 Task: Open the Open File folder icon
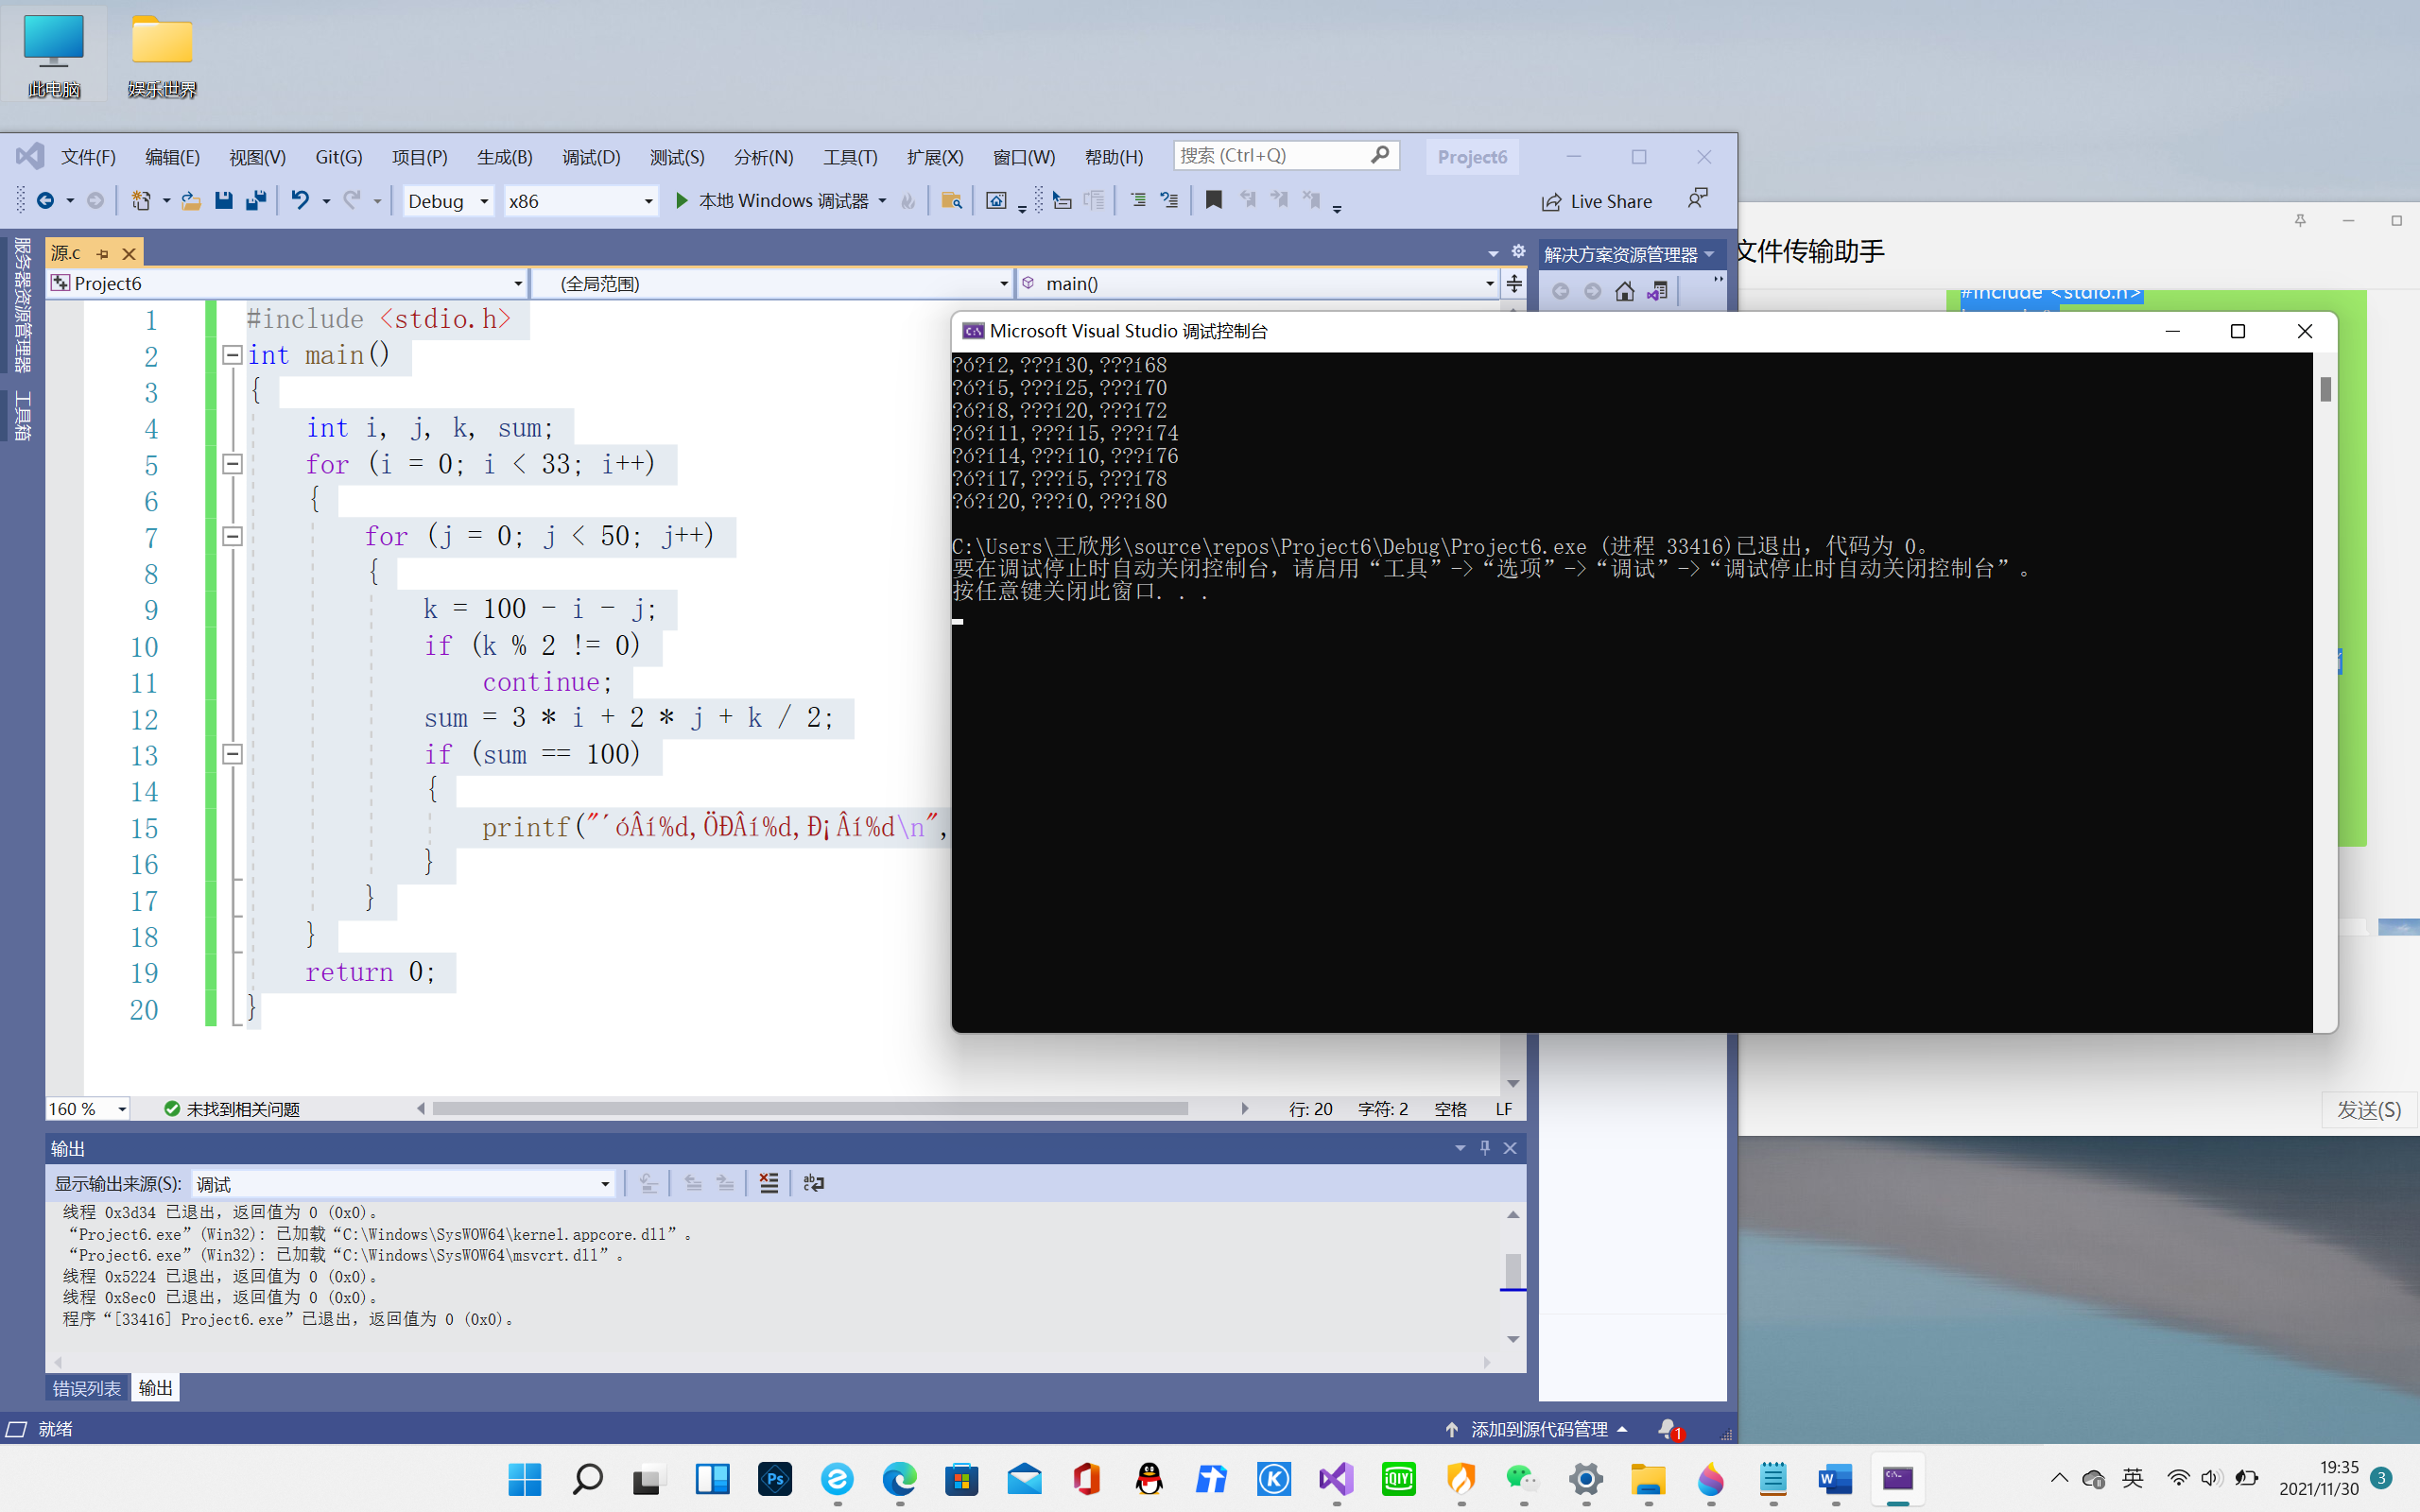(x=190, y=201)
